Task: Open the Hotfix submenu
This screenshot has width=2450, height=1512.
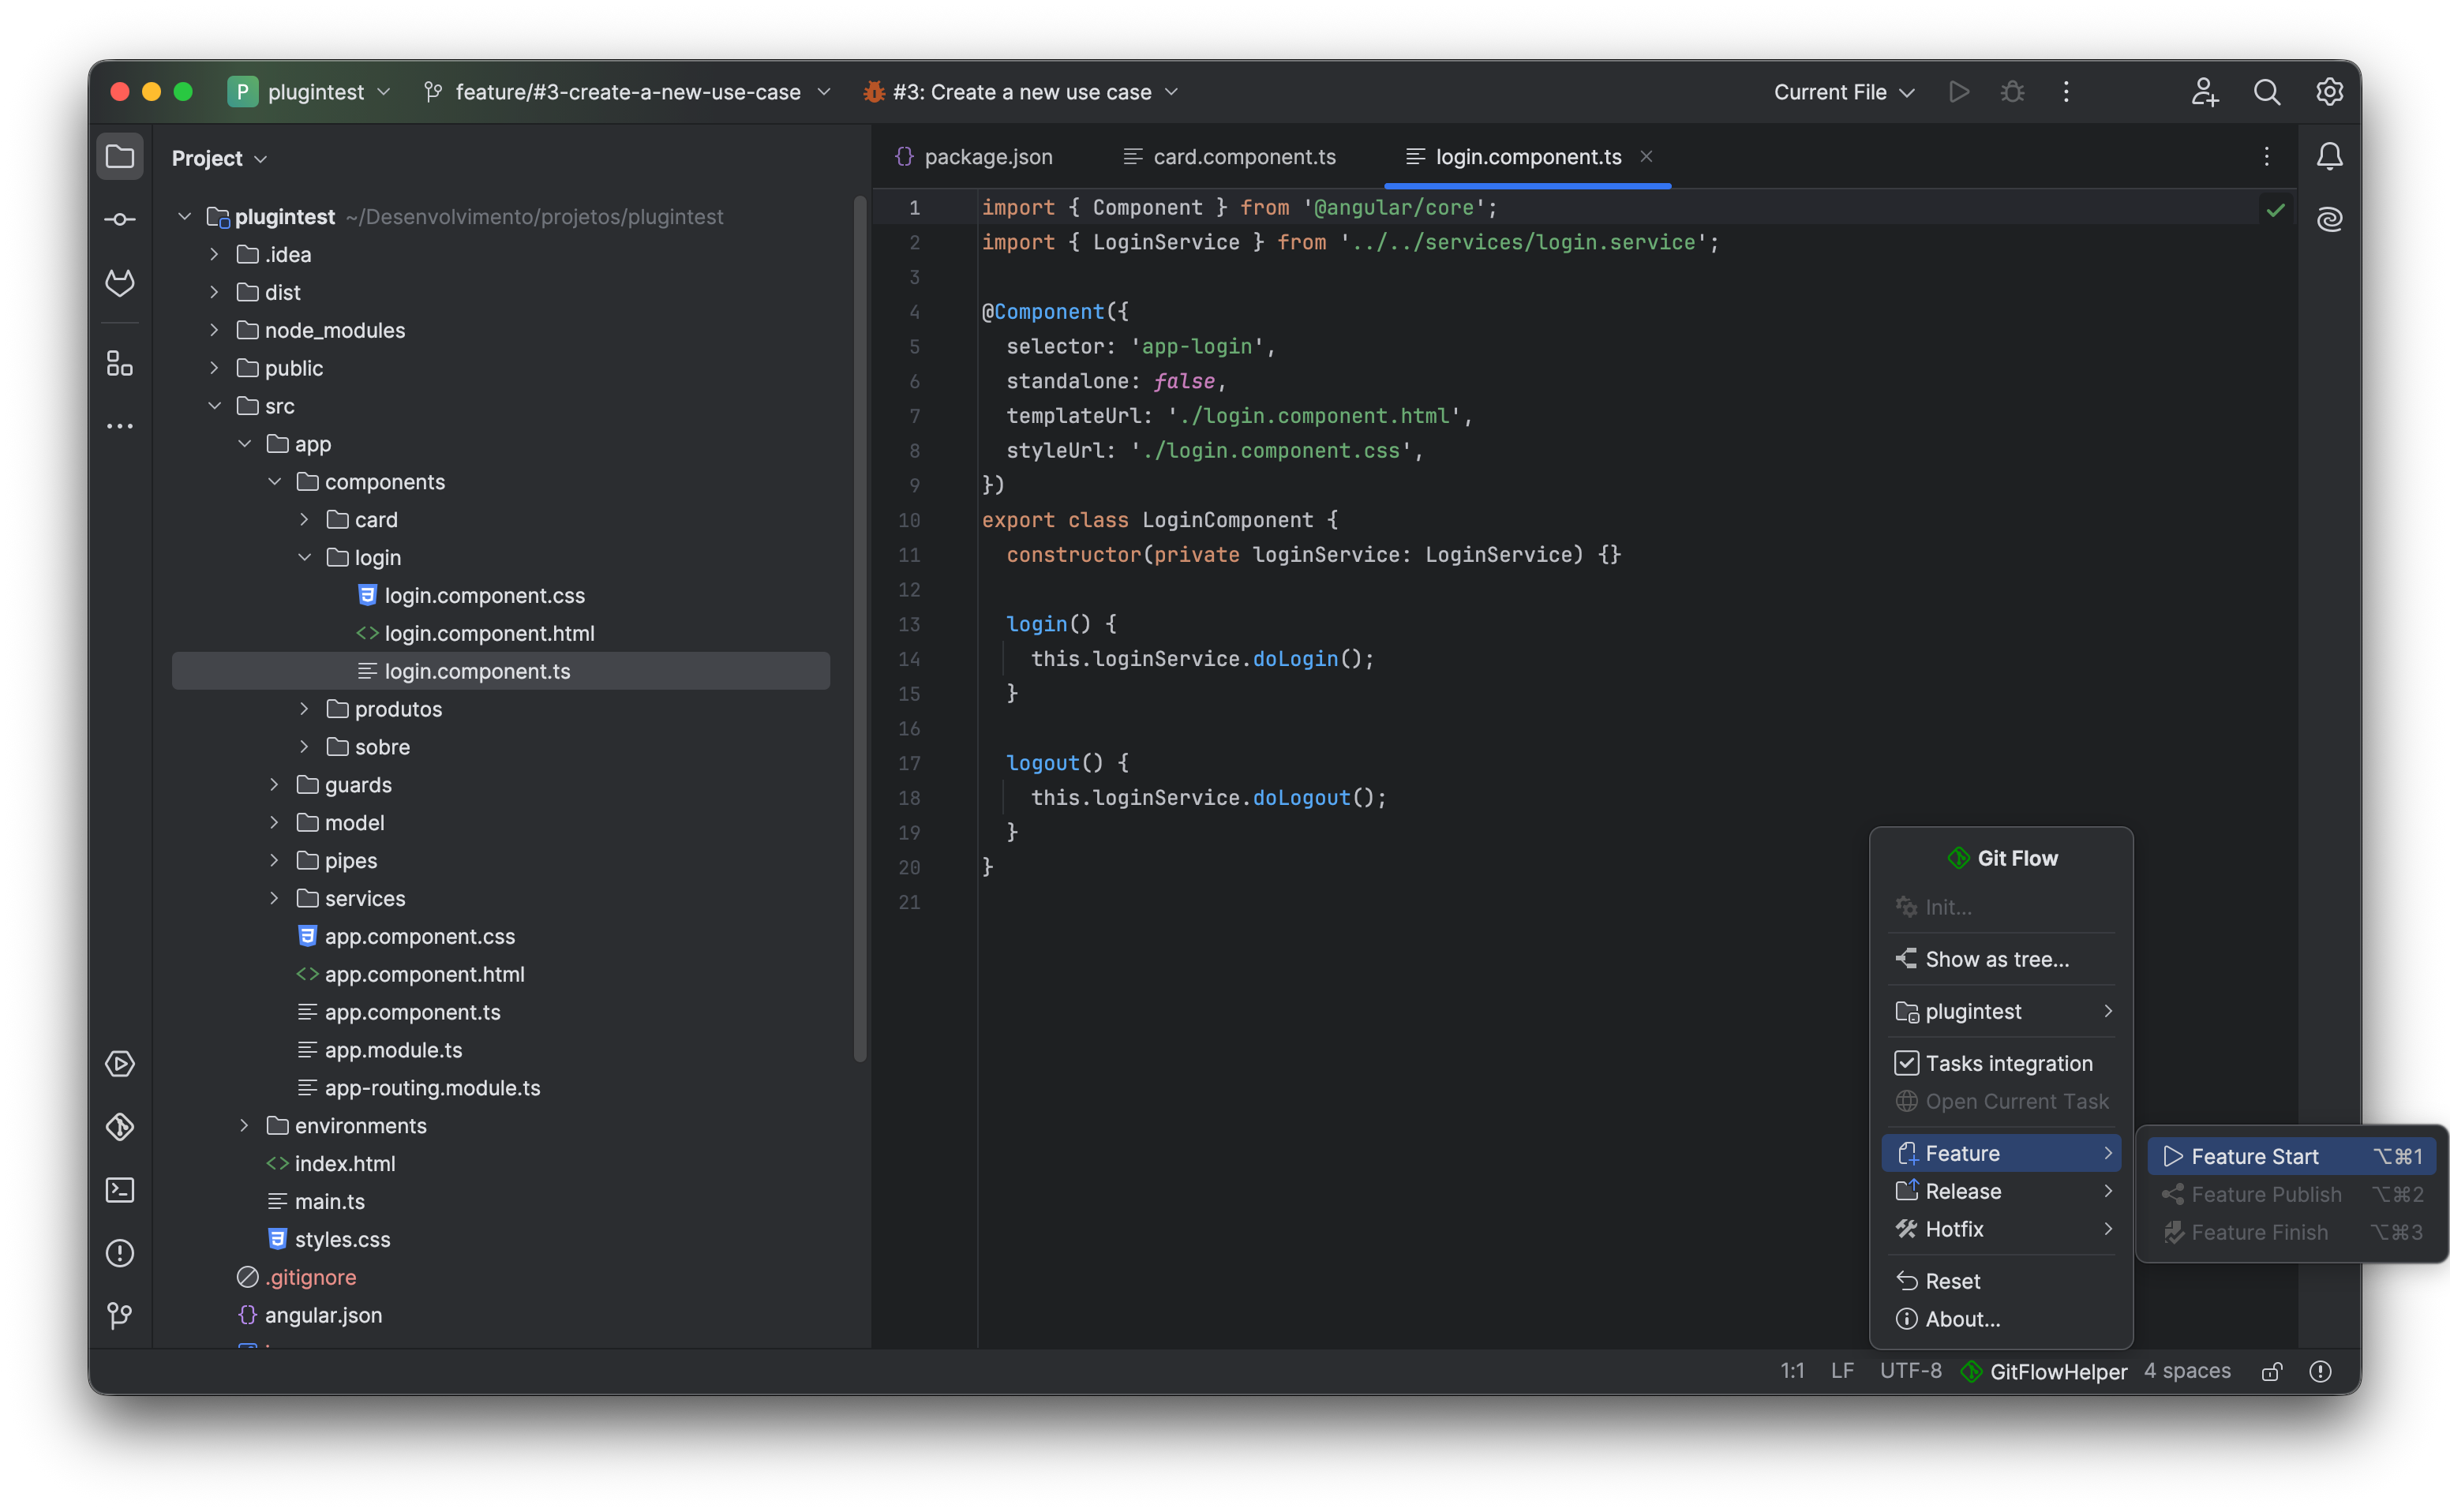Action: [2001, 1229]
